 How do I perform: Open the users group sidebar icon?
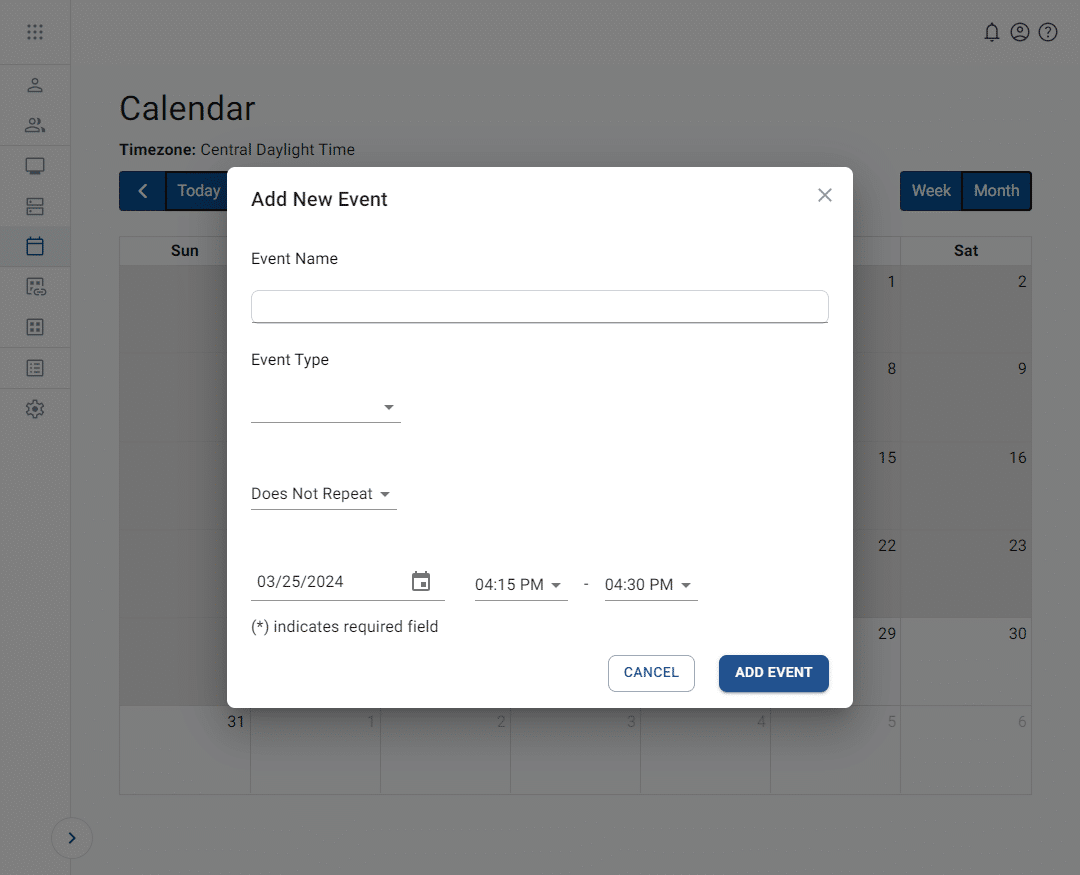point(35,126)
